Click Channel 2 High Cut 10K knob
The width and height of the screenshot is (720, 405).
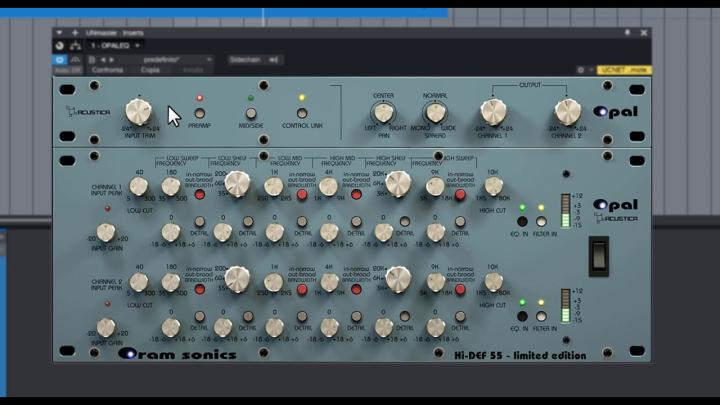[x=494, y=281]
